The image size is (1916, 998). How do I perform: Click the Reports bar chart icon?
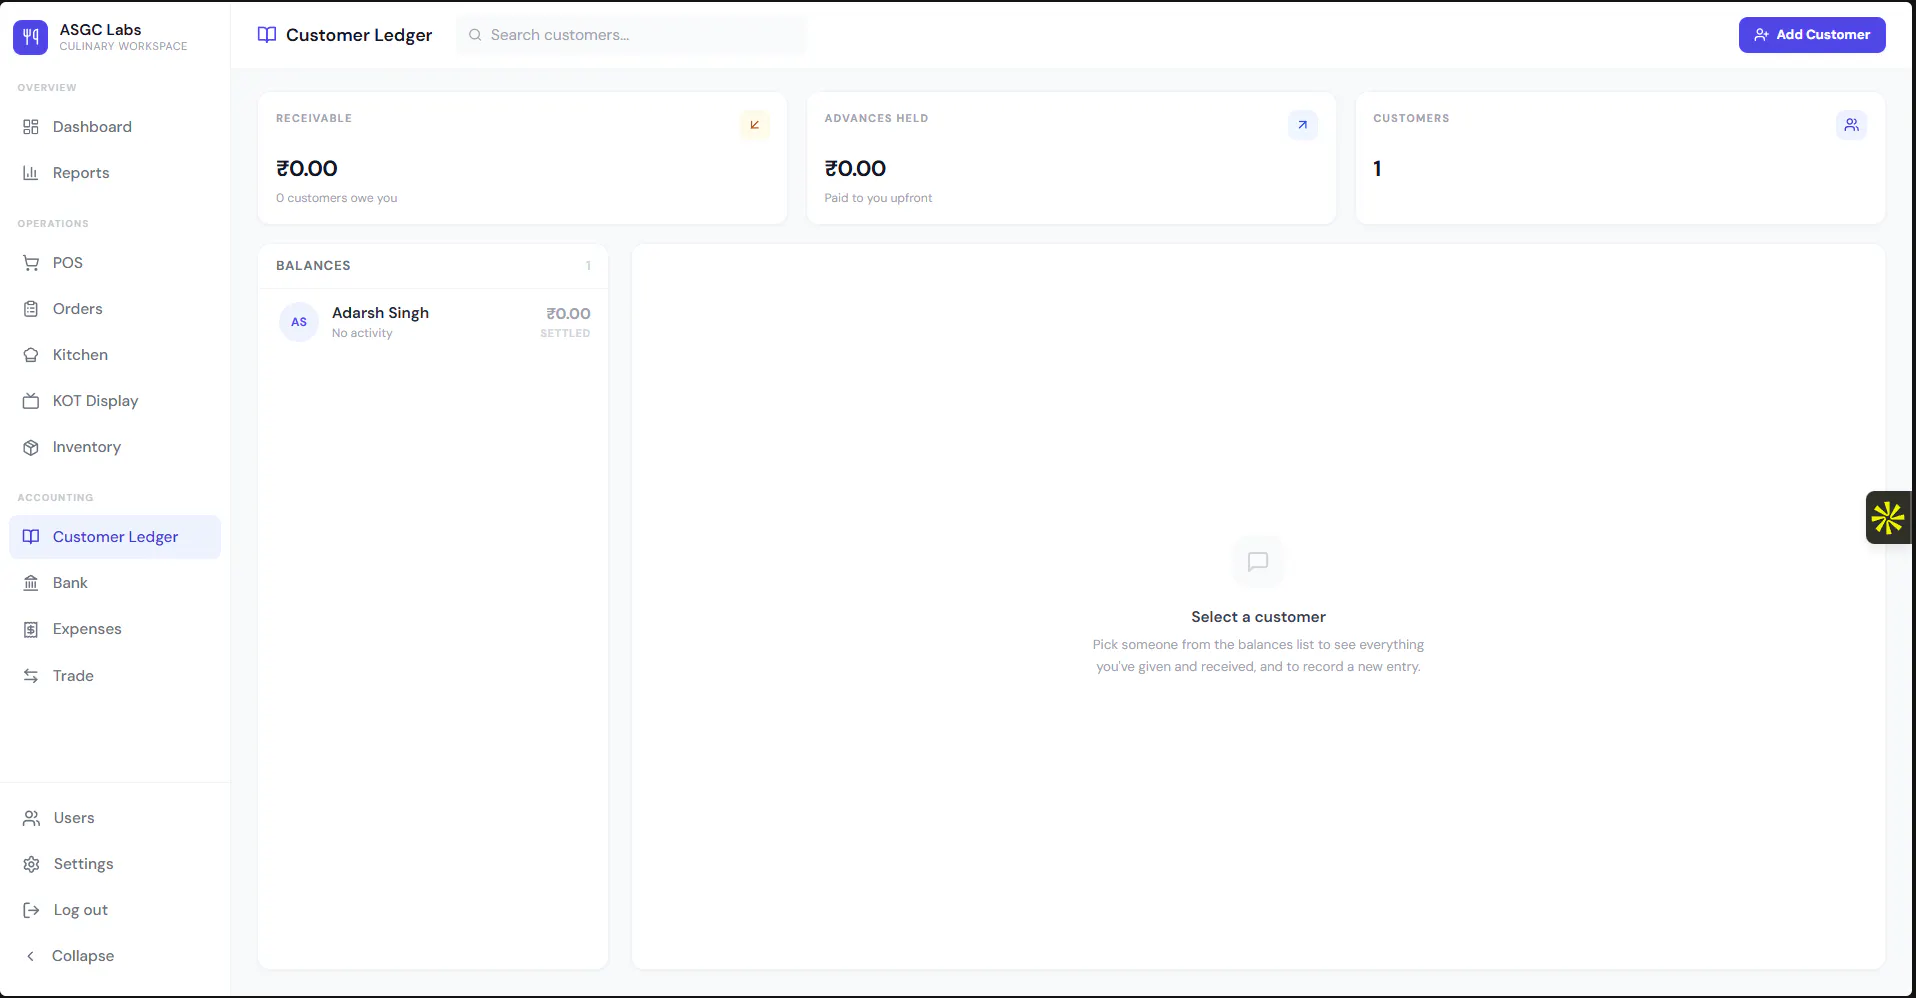[31, 173]
